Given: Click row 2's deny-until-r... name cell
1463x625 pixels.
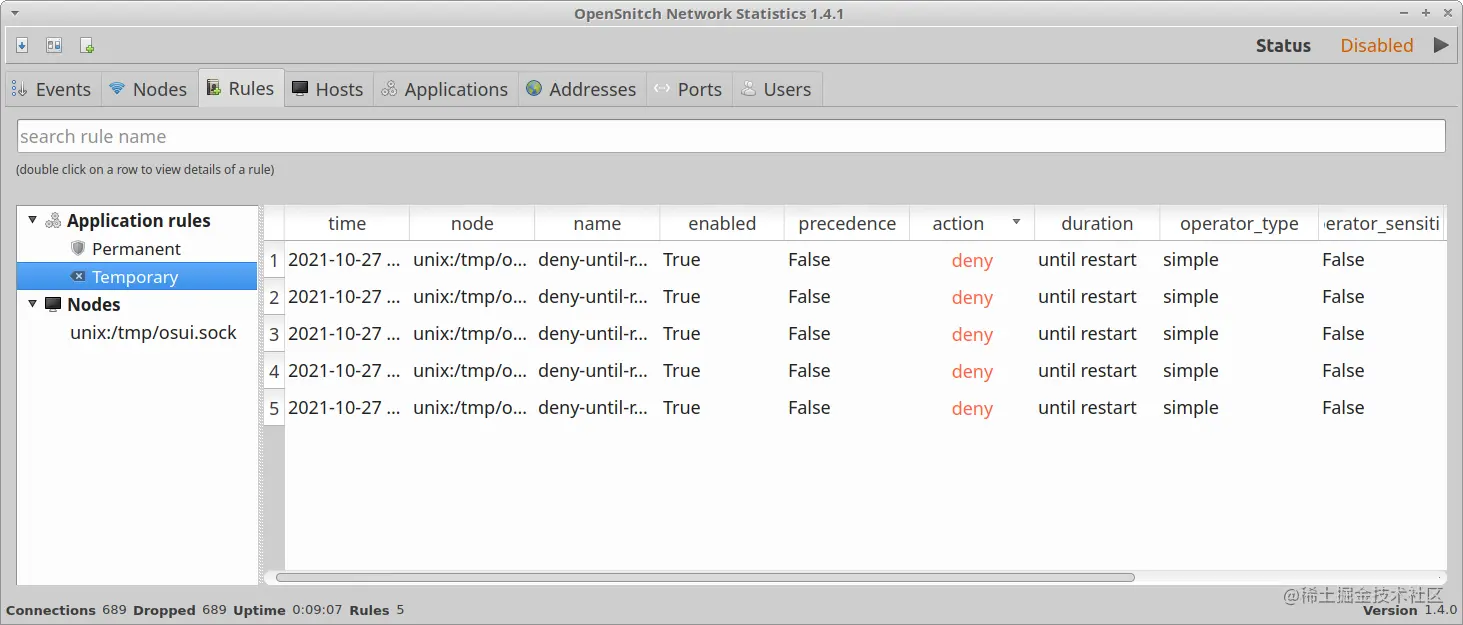Looking at the screenshot, I should click(x=597, y=297).
